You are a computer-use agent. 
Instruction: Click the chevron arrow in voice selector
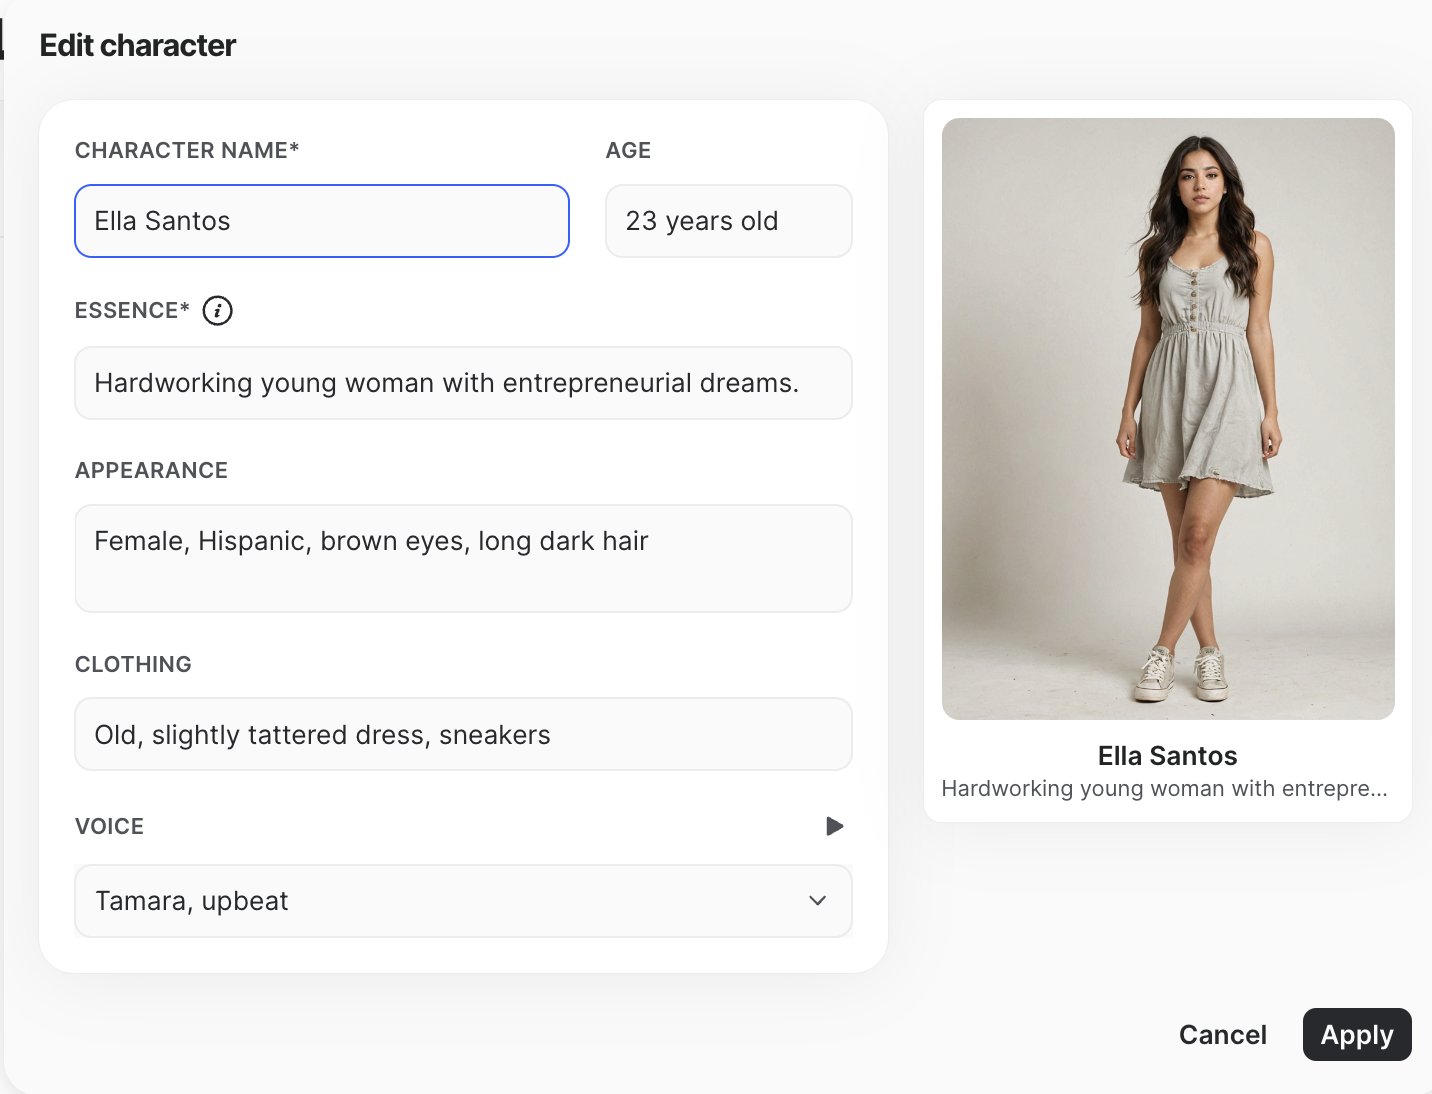tap(817, 900)
